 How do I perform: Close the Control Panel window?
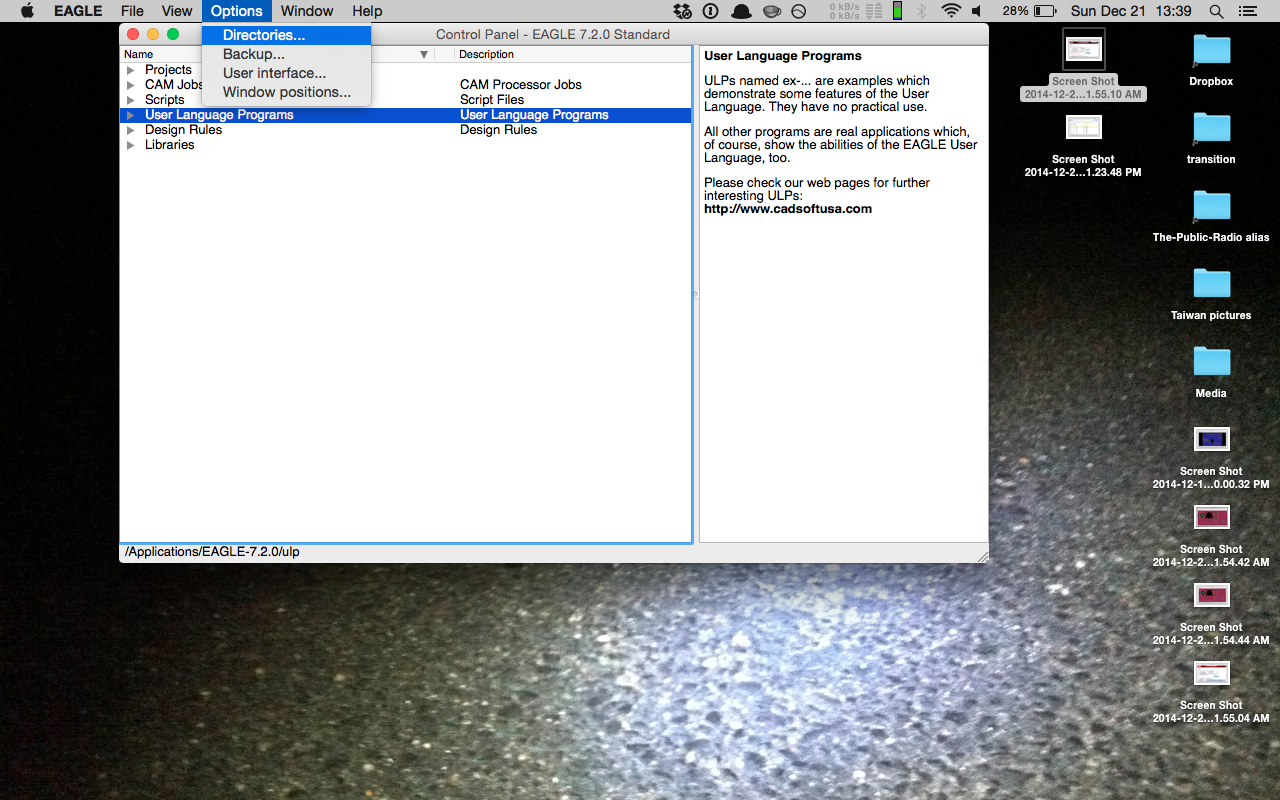click(133, 34)
